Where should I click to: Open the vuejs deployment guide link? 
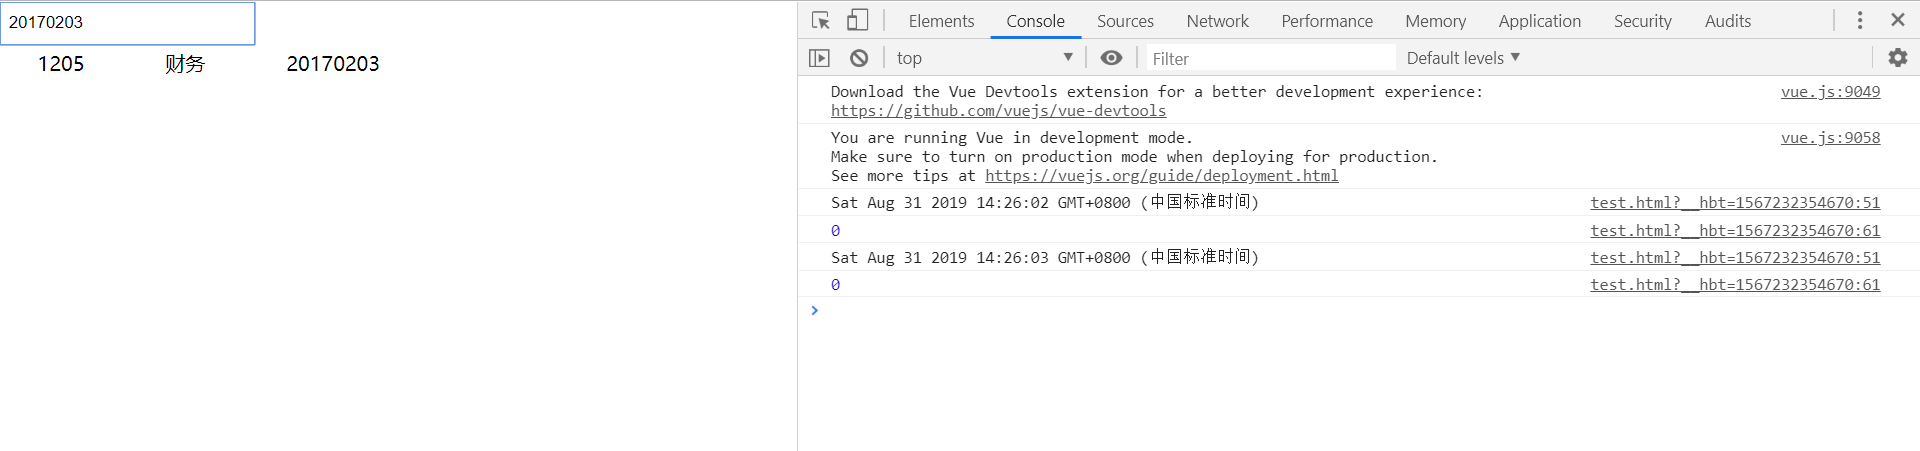1161,176
